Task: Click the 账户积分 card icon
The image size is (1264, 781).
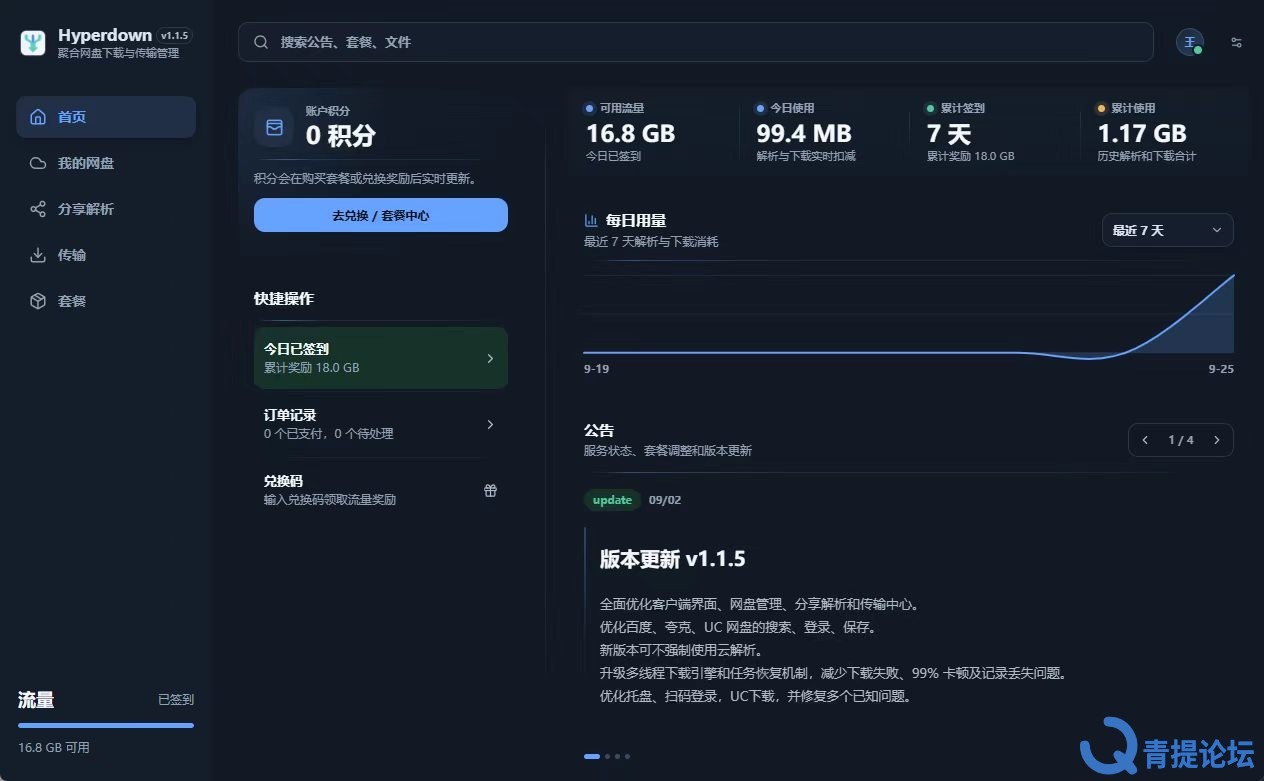Action: [274, 127]
